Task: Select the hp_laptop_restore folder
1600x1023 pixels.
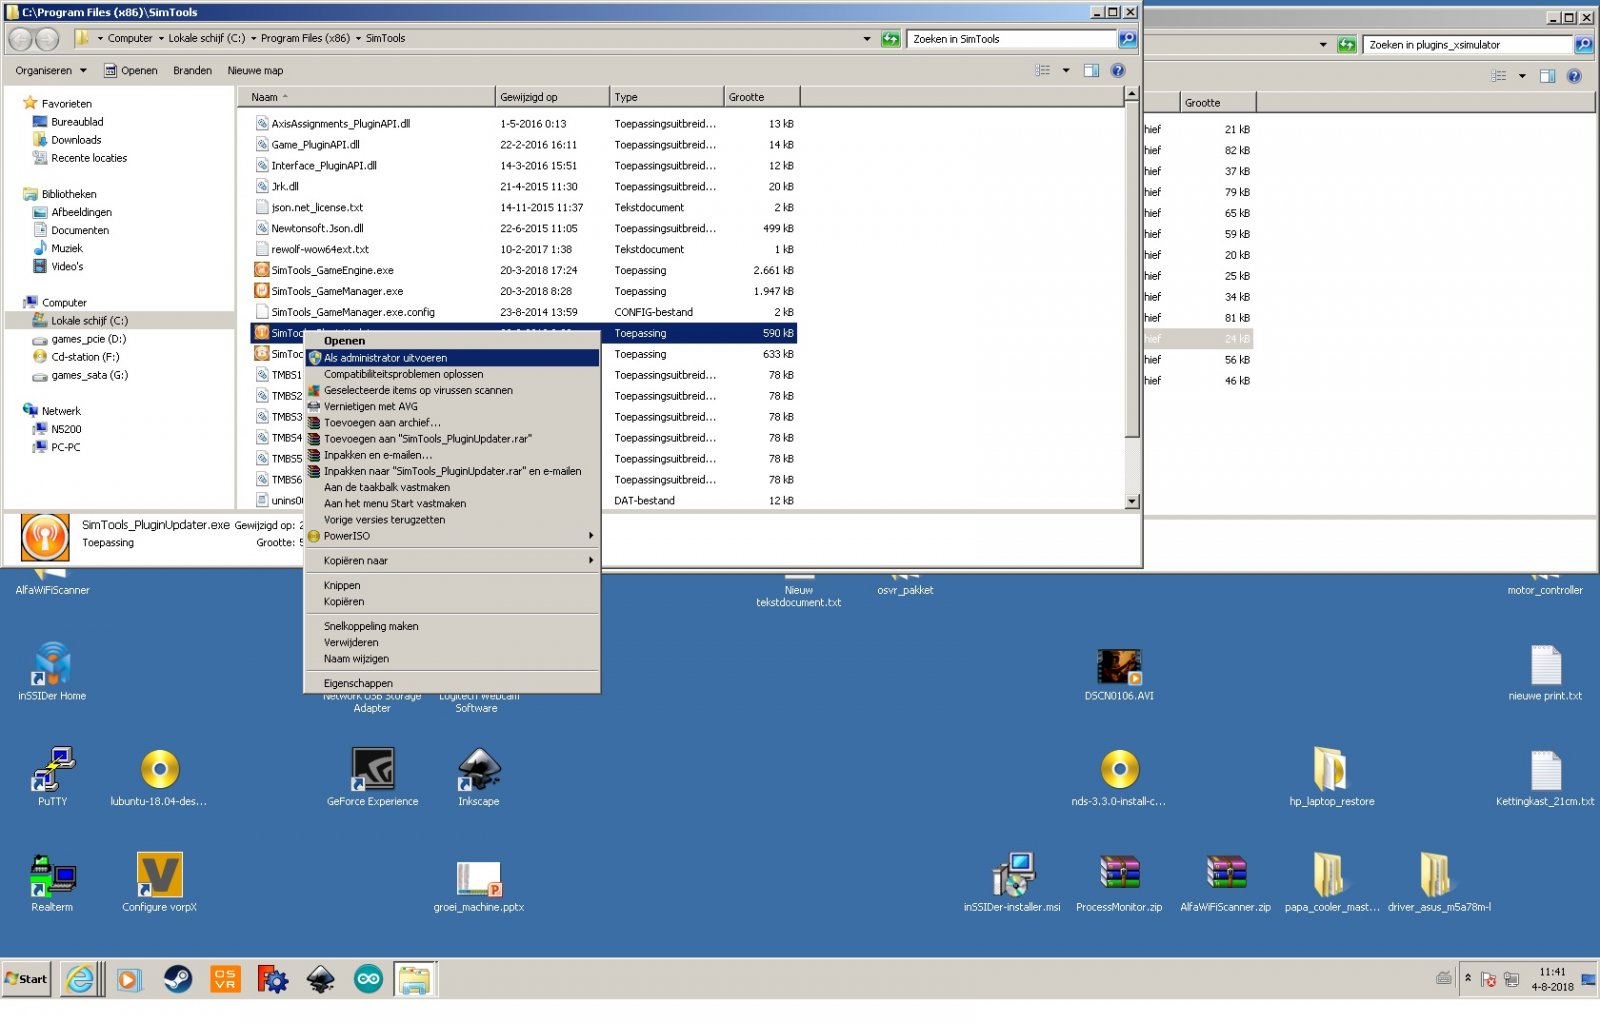Action: coord(1331,776)
